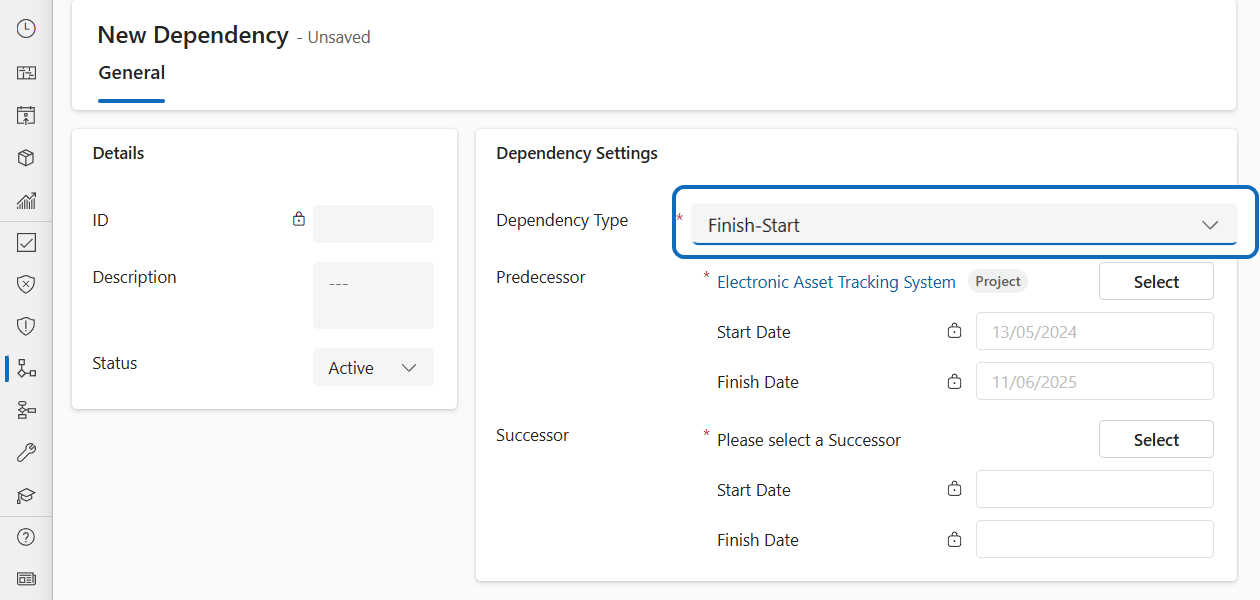Click the graduation cap sidebar icon
The image size is (1260, 600).
tap(26, 495)
